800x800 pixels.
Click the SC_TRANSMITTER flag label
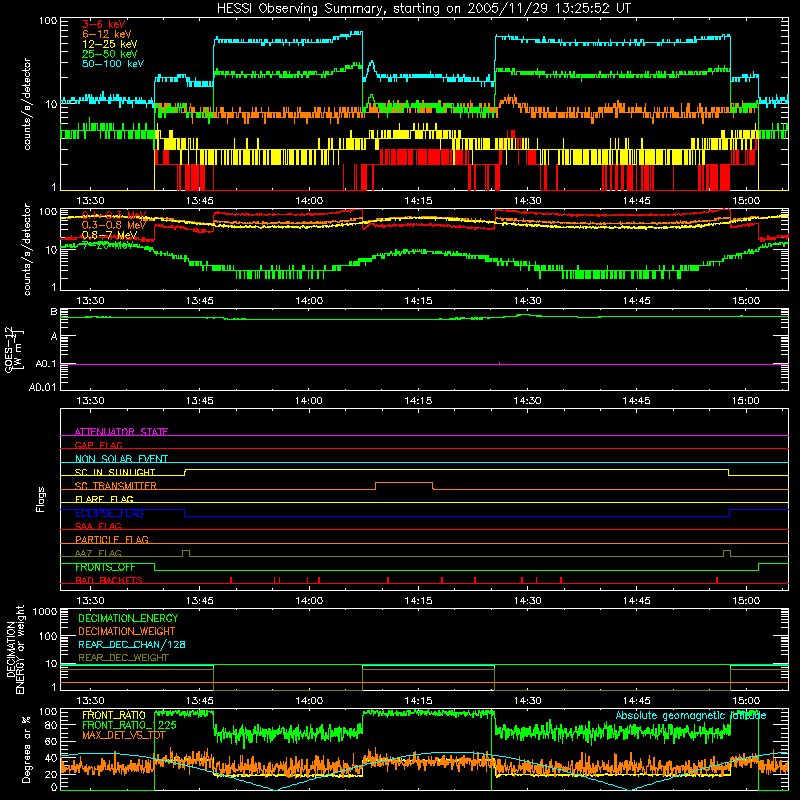point(115,486)
